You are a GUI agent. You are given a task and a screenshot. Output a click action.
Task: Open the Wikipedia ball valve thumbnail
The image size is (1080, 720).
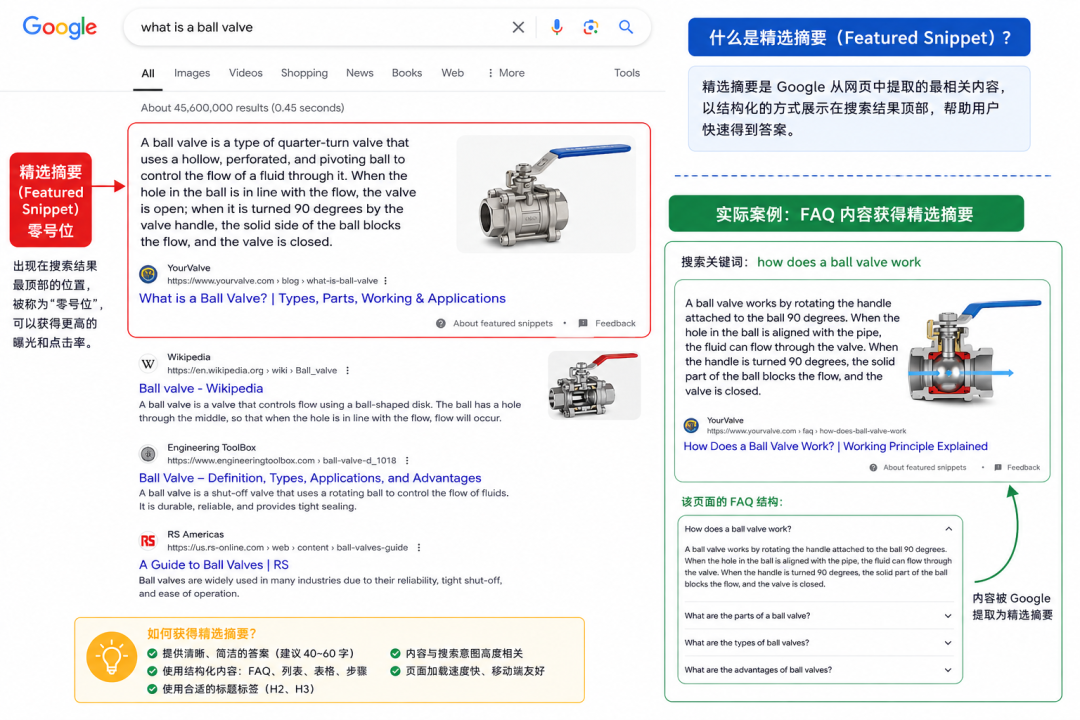594,386
